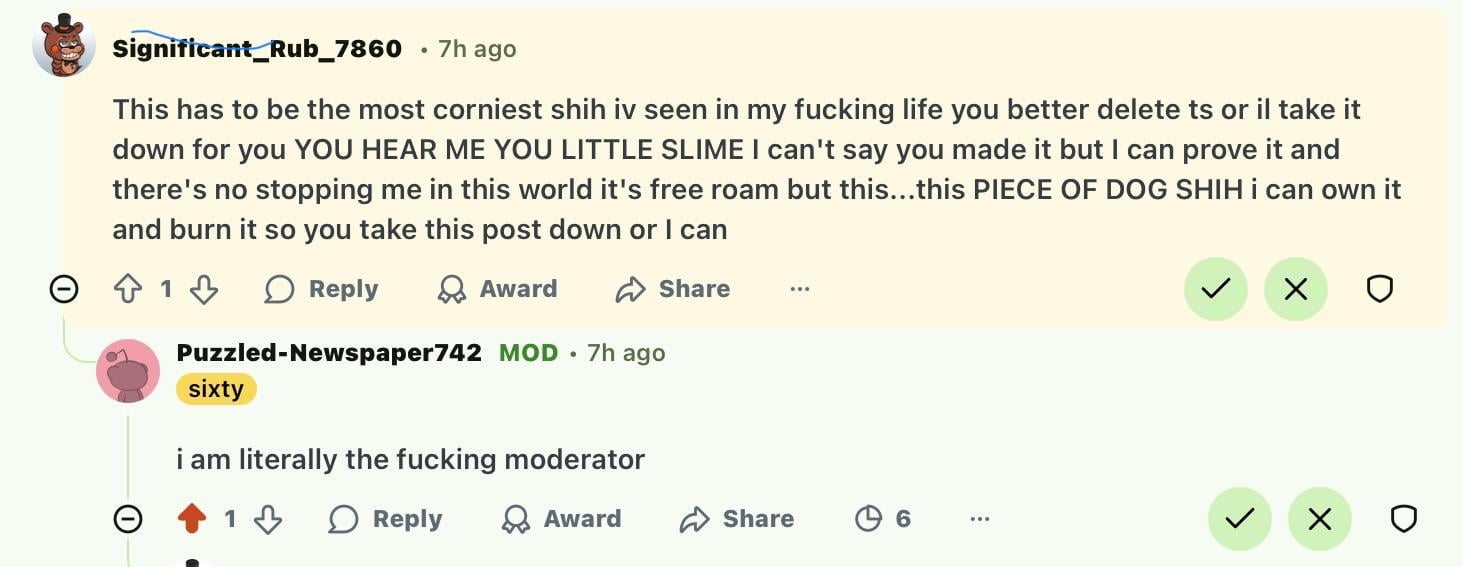
Task: Approve Significant_Rub_7860's comment with checkmark
Action: coord(1215,290)
